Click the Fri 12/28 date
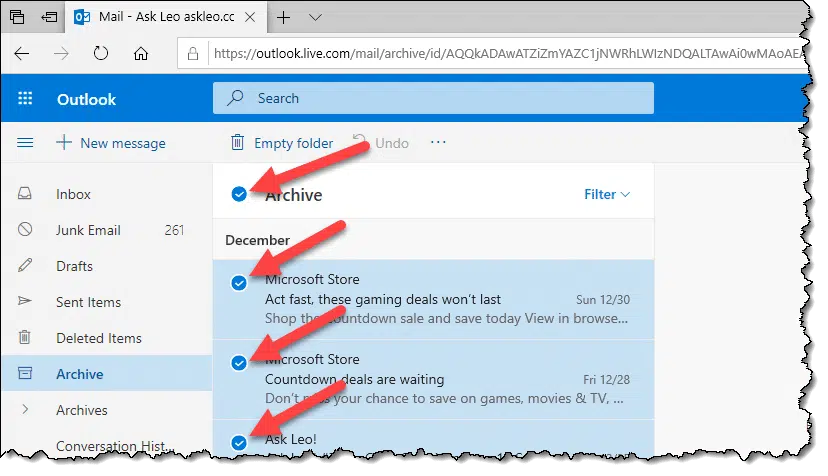 tap(606, 380)
